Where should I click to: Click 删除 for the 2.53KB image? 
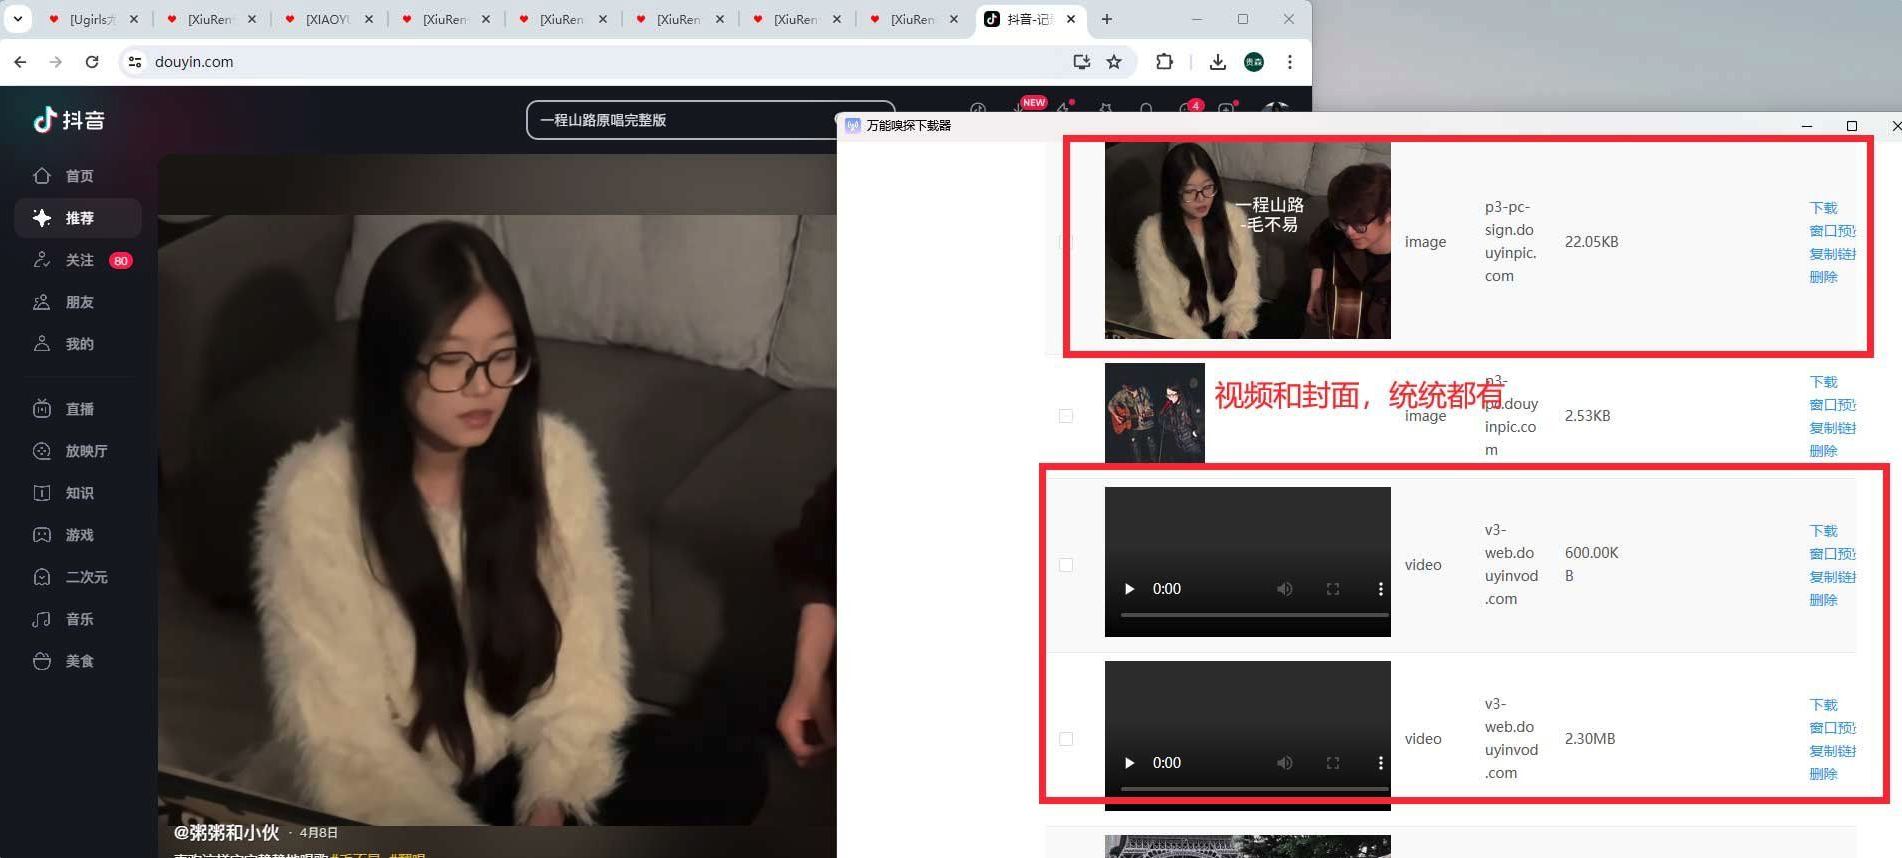tap(1824, 451)
